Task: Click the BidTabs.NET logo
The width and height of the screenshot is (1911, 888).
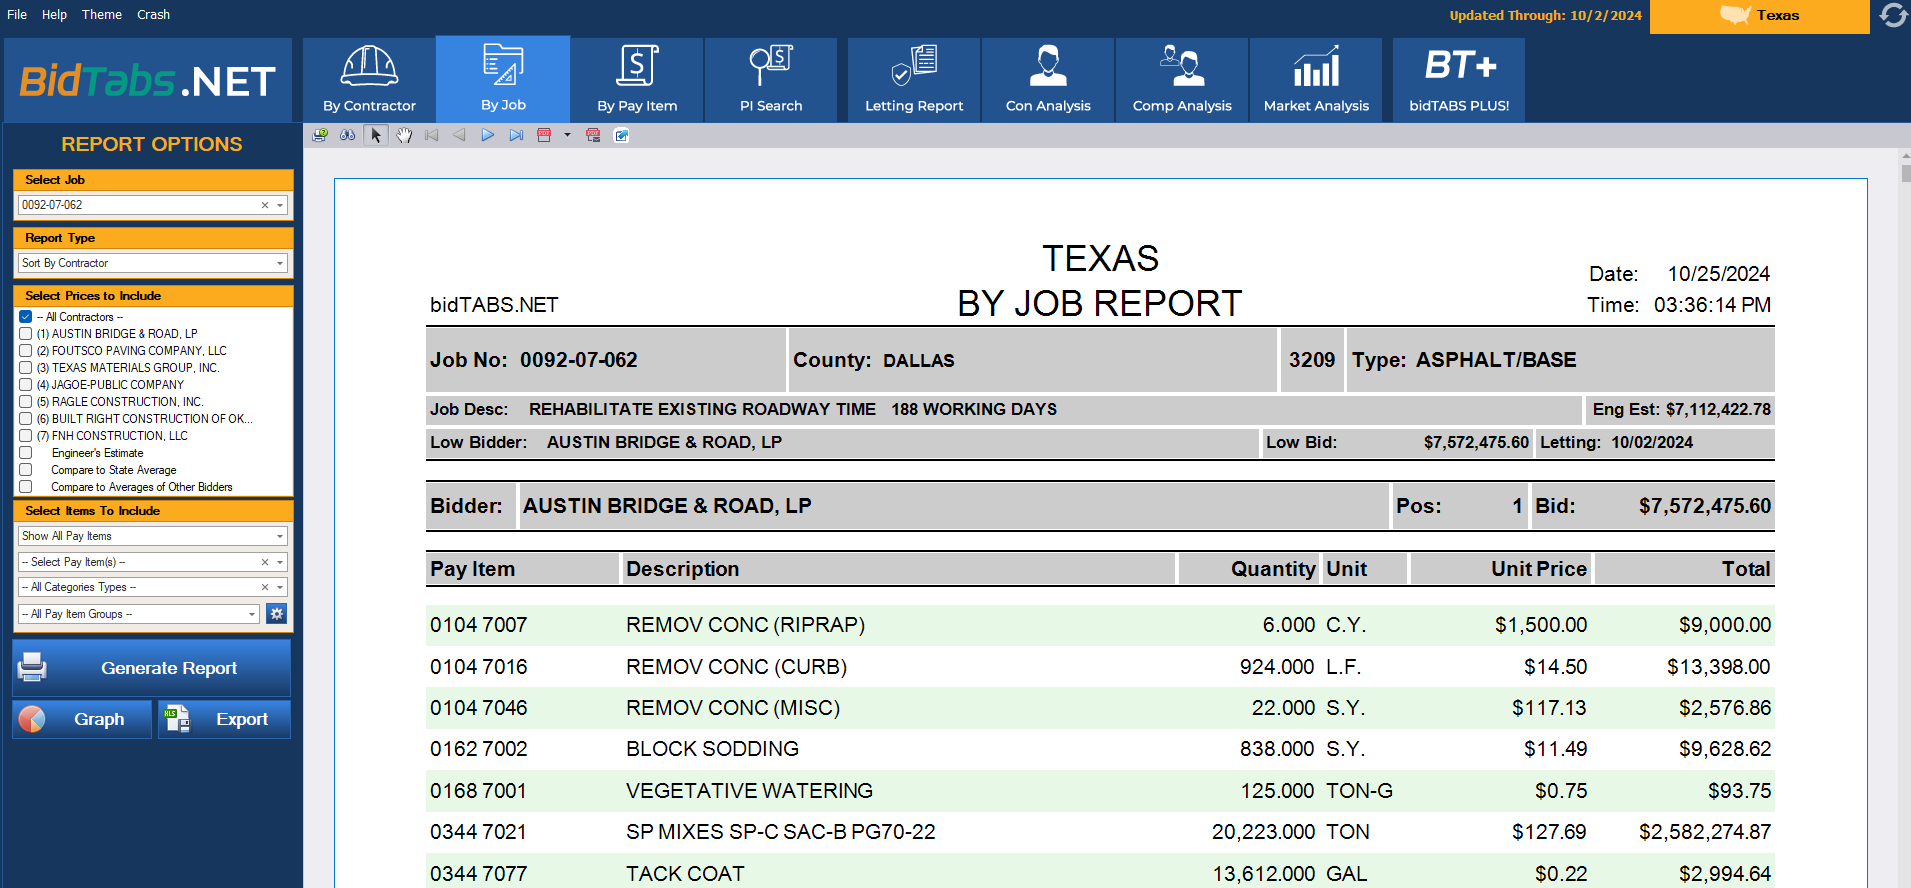Action: (148, 81)
